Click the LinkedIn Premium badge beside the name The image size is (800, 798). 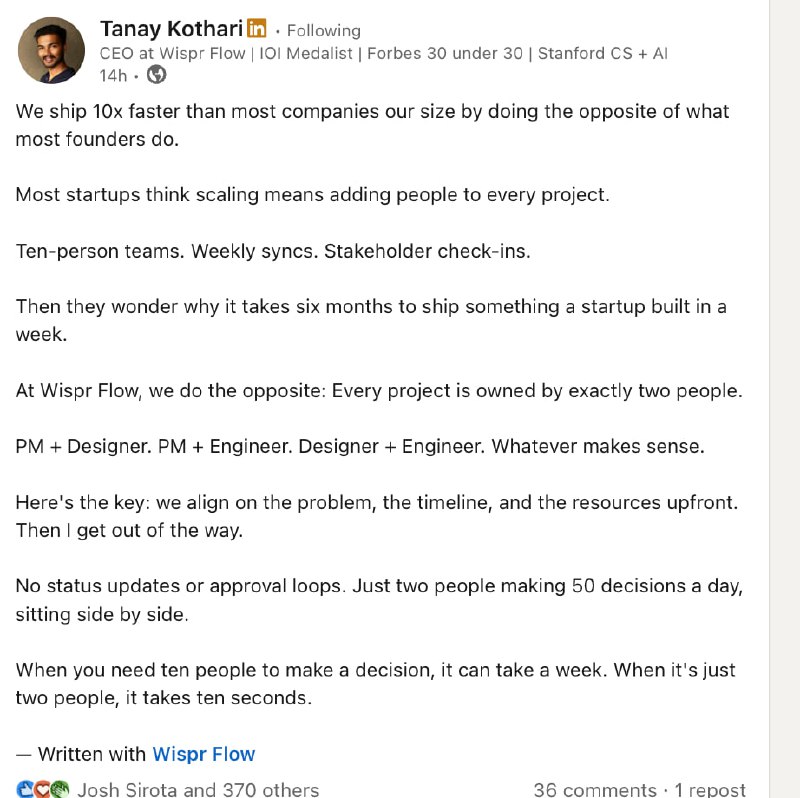[x=257, y=29]
